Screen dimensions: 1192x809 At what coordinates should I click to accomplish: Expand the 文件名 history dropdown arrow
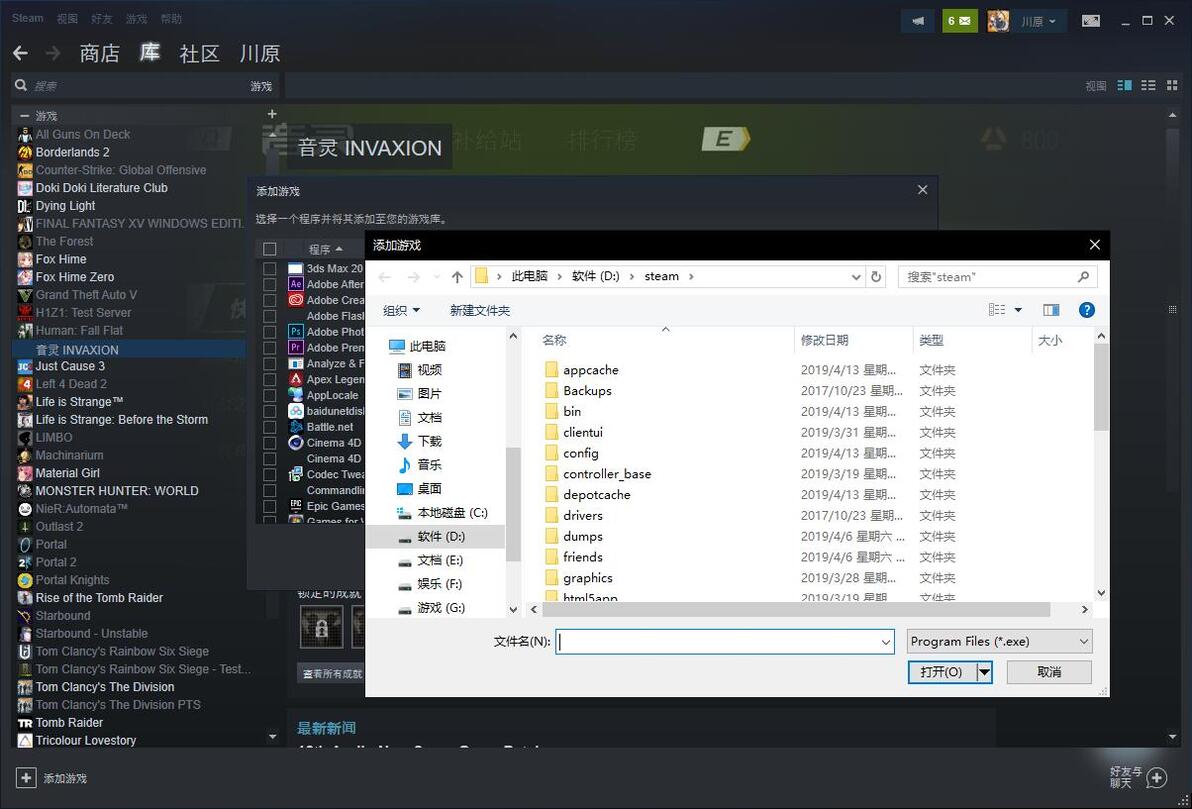click(886, 642)
